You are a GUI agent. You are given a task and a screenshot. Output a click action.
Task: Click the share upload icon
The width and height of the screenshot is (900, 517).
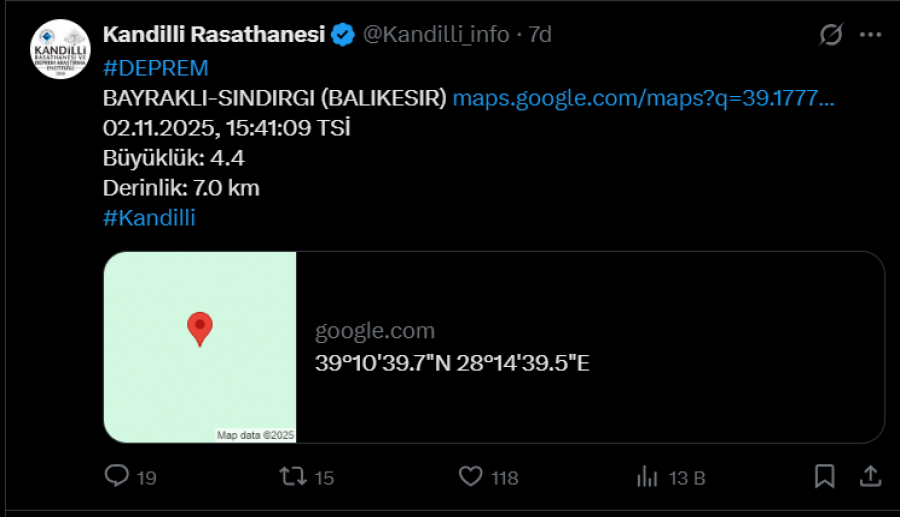pos(870,476)
